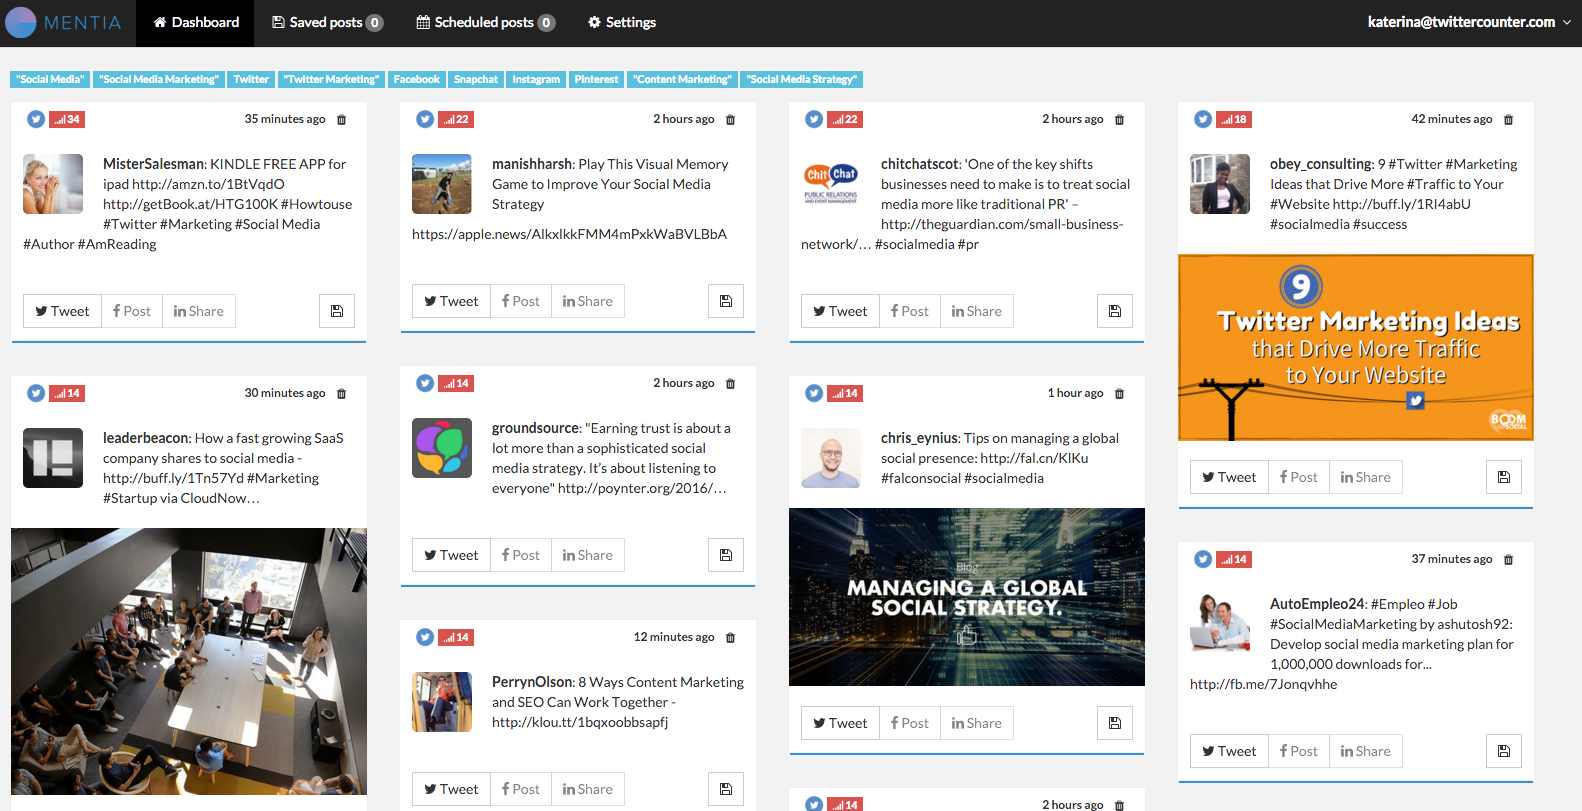Tweet the AutoEmpleo24 post

pyautogui.click(x=1229, y=751)
